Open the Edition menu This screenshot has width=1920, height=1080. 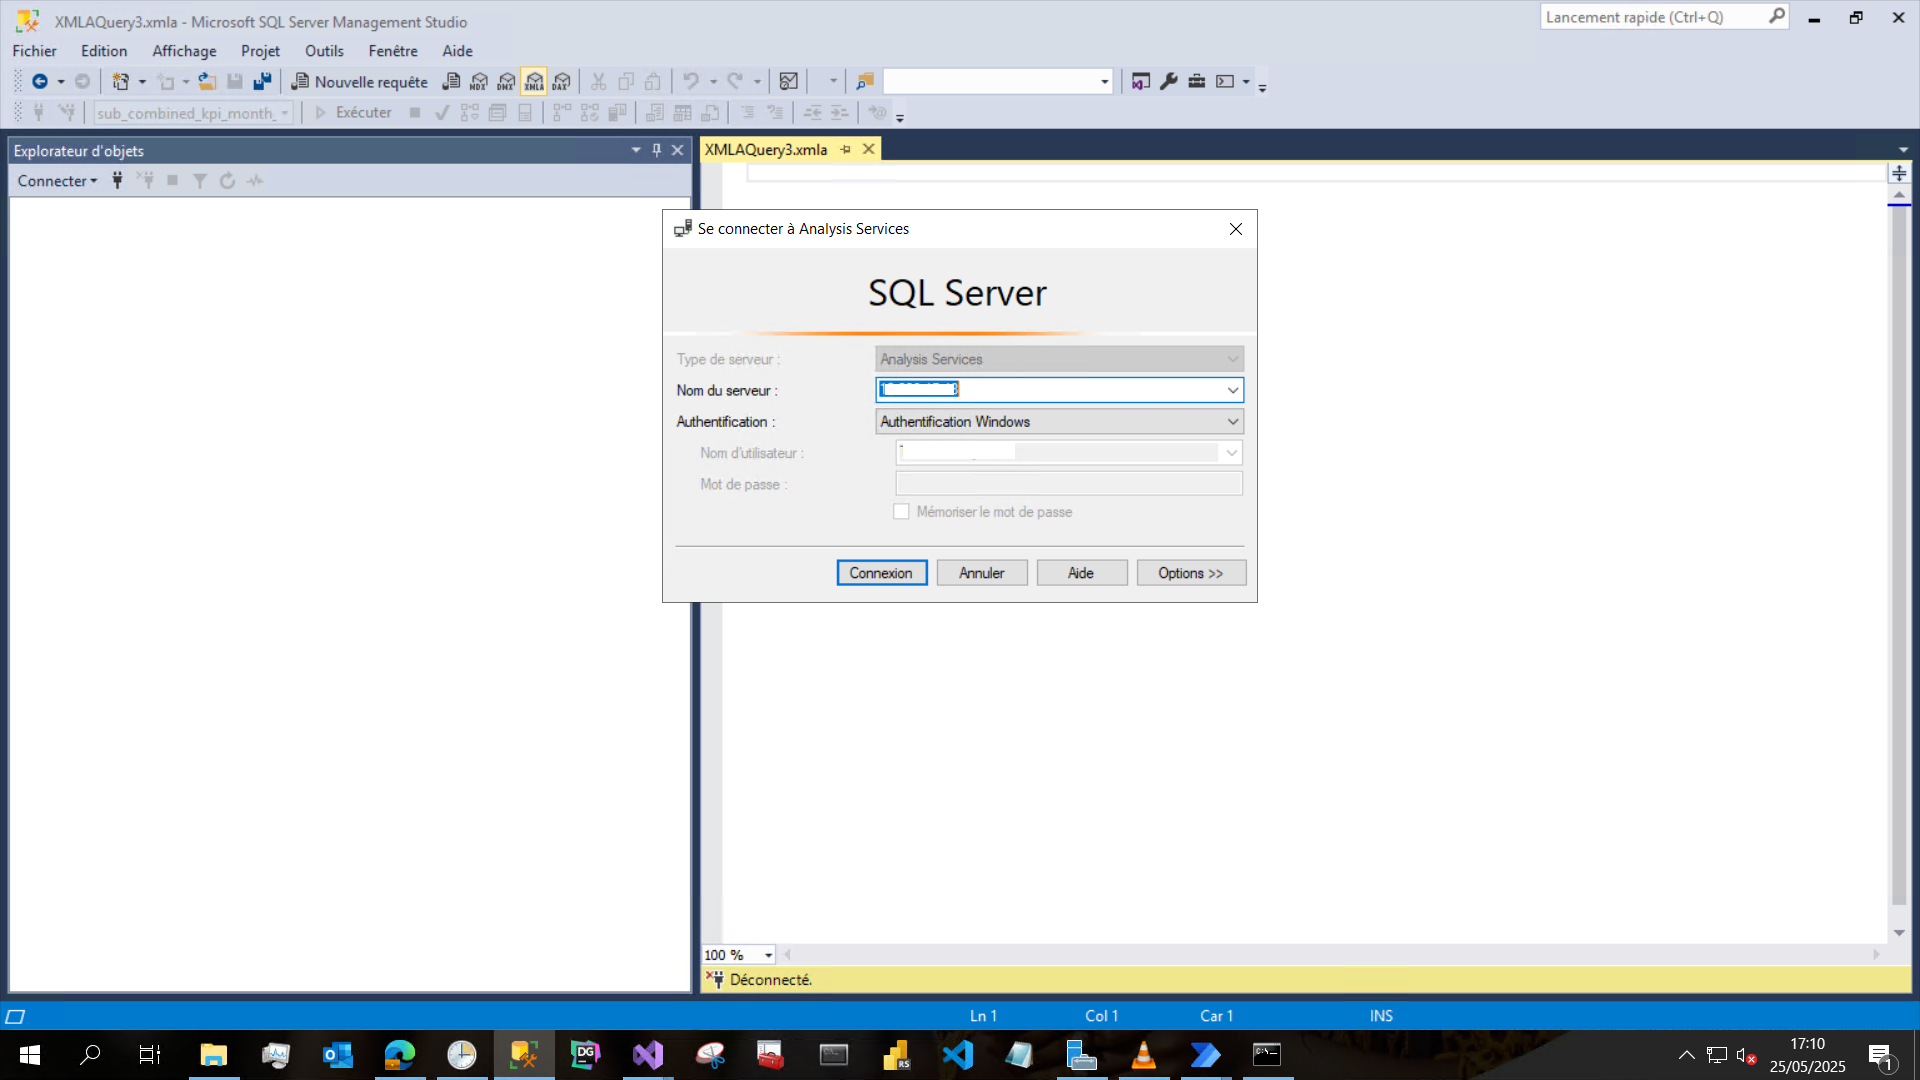(104, 51)
